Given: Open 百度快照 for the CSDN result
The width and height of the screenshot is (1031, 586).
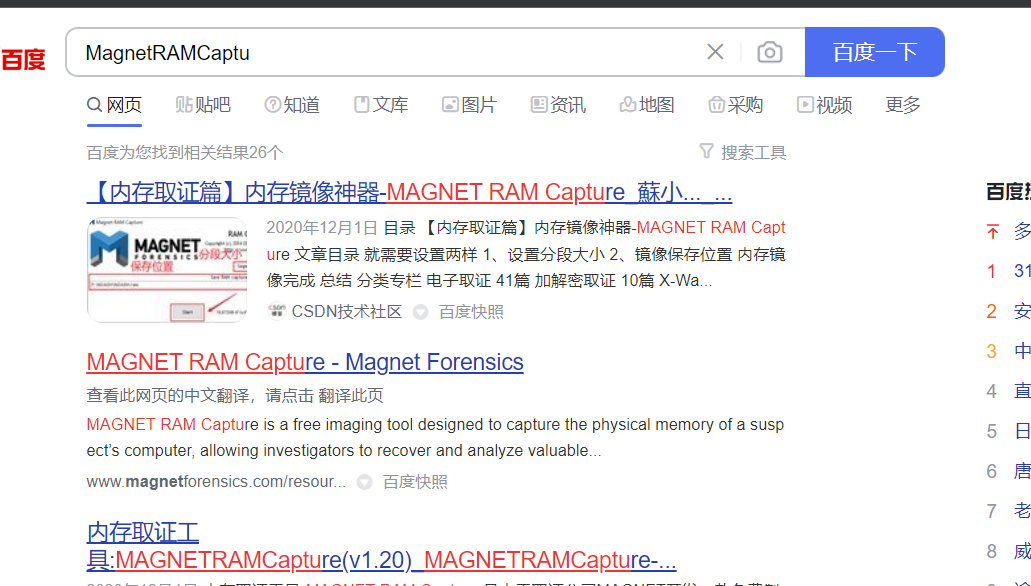Looking at the screenshot, I should (471, 312).
